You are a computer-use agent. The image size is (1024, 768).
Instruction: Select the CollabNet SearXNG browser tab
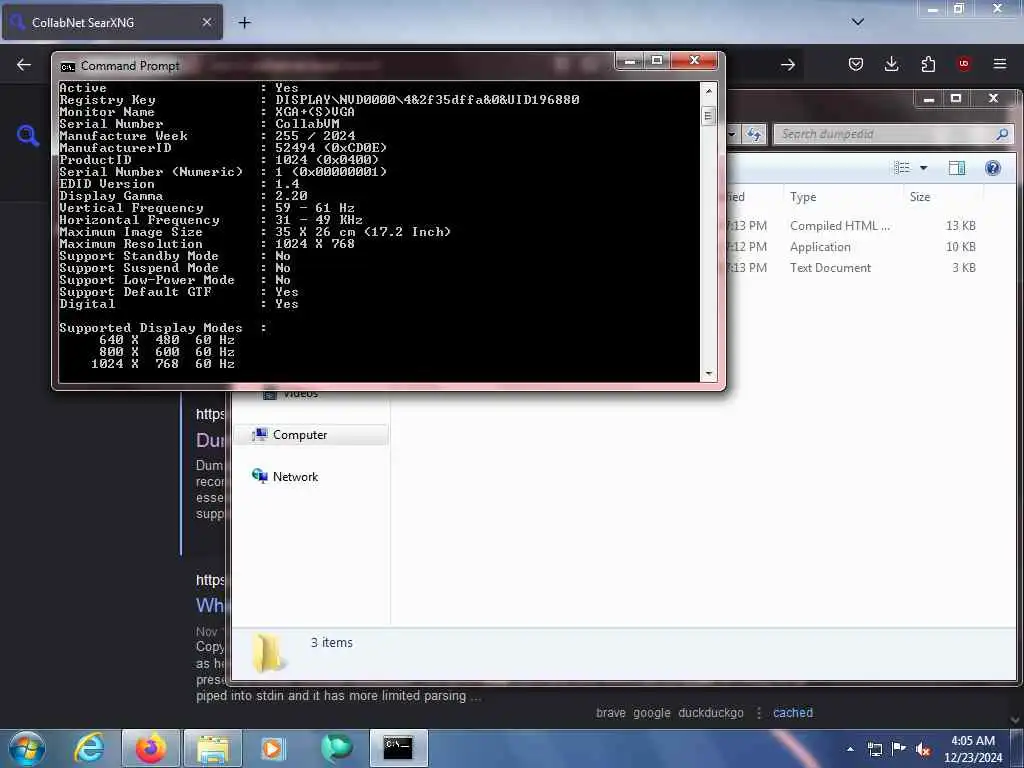[x=112, y=22]
